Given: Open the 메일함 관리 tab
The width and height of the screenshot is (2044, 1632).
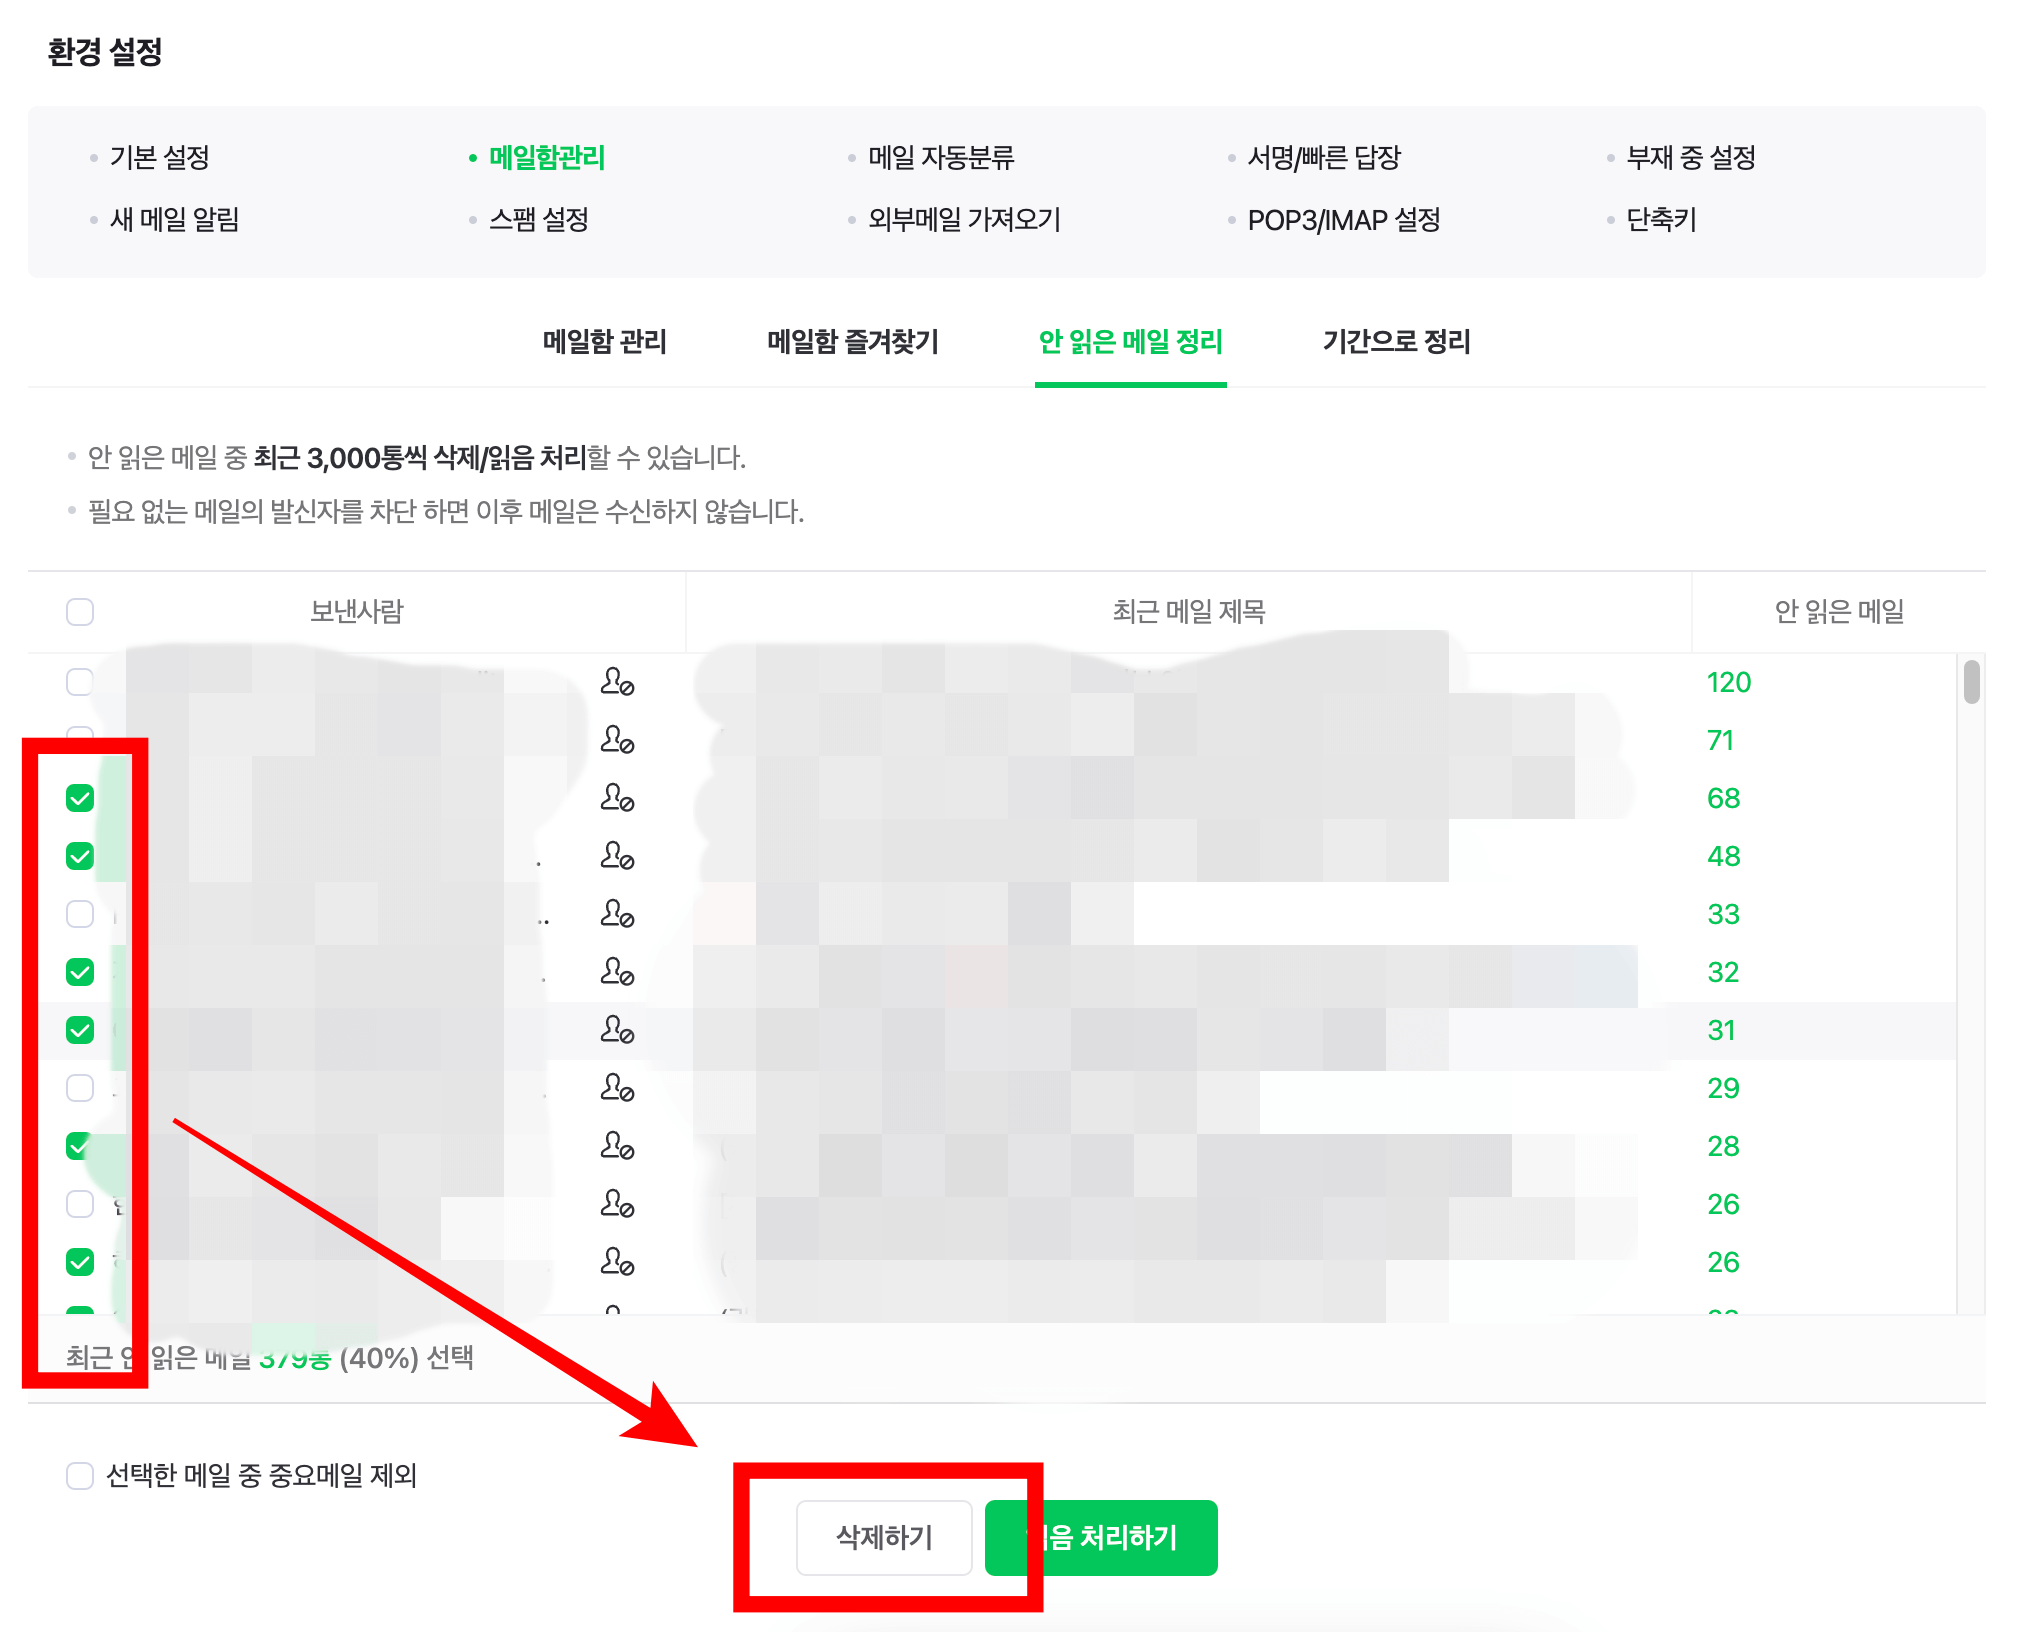Looking at the screenshot, I should tap(604, 342).
